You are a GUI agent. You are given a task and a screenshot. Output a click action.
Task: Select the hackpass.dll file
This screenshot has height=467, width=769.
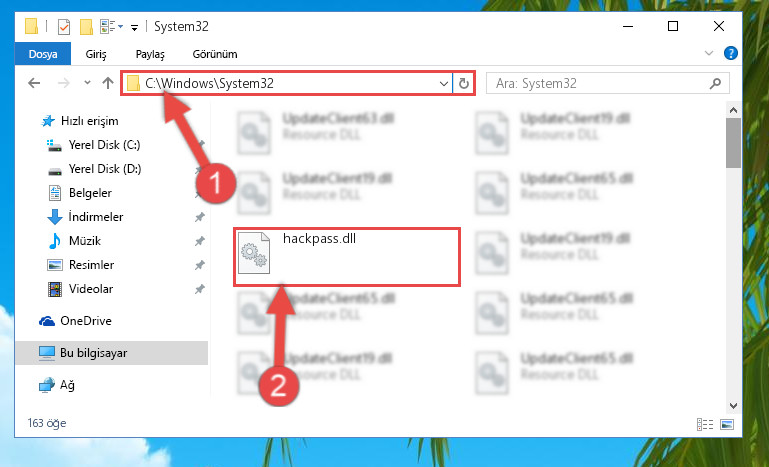click(x=346, y=257)
